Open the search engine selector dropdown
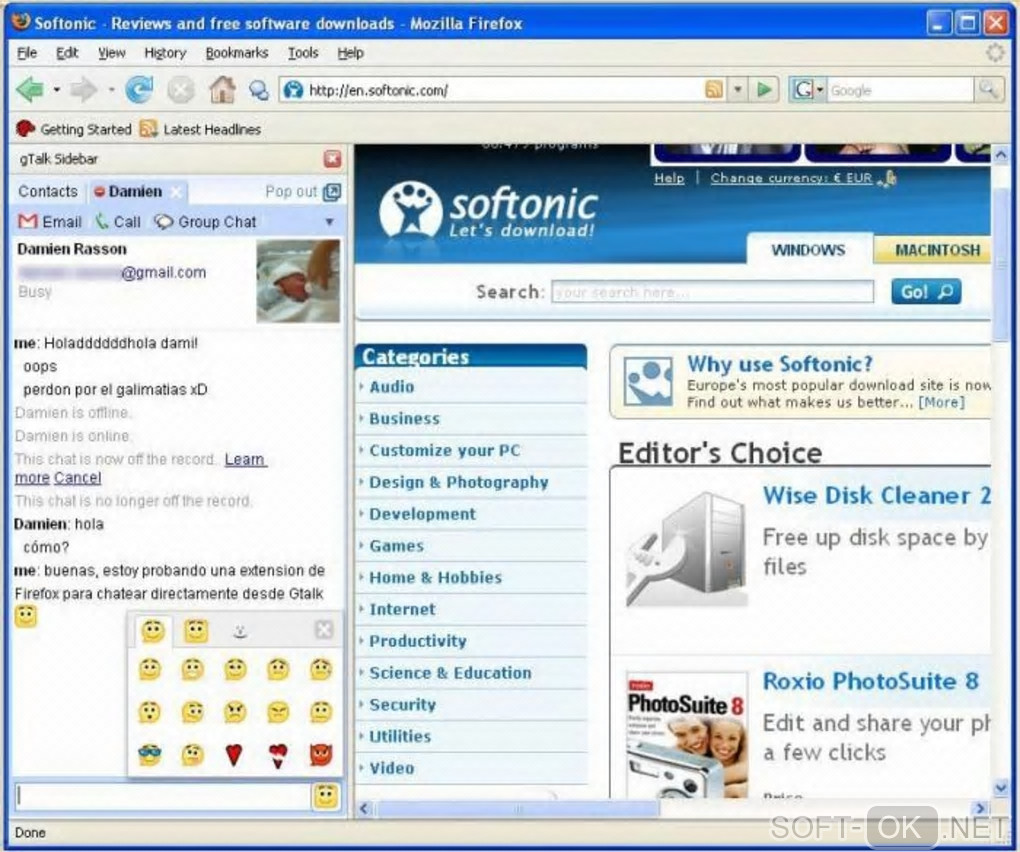 point(821,90)
